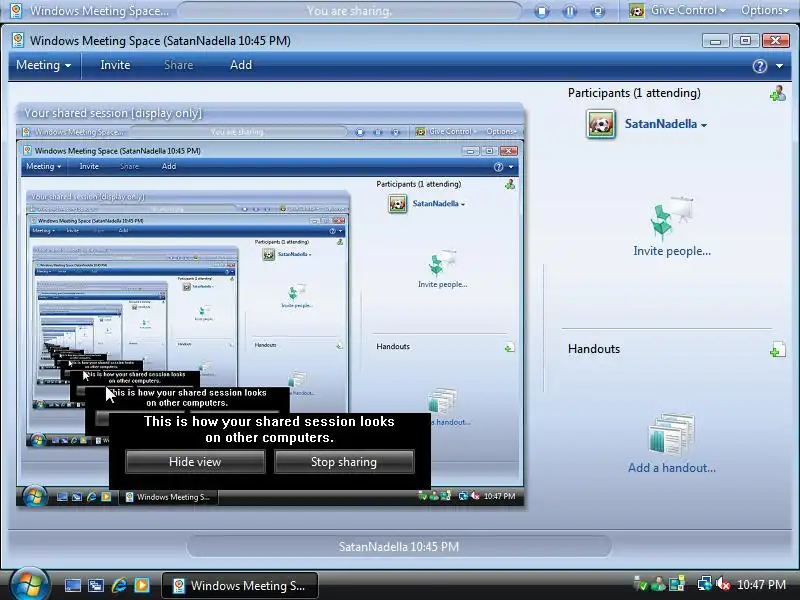Click the Stop sharing button
The image size is (800, 600).
tap(344, 462)
